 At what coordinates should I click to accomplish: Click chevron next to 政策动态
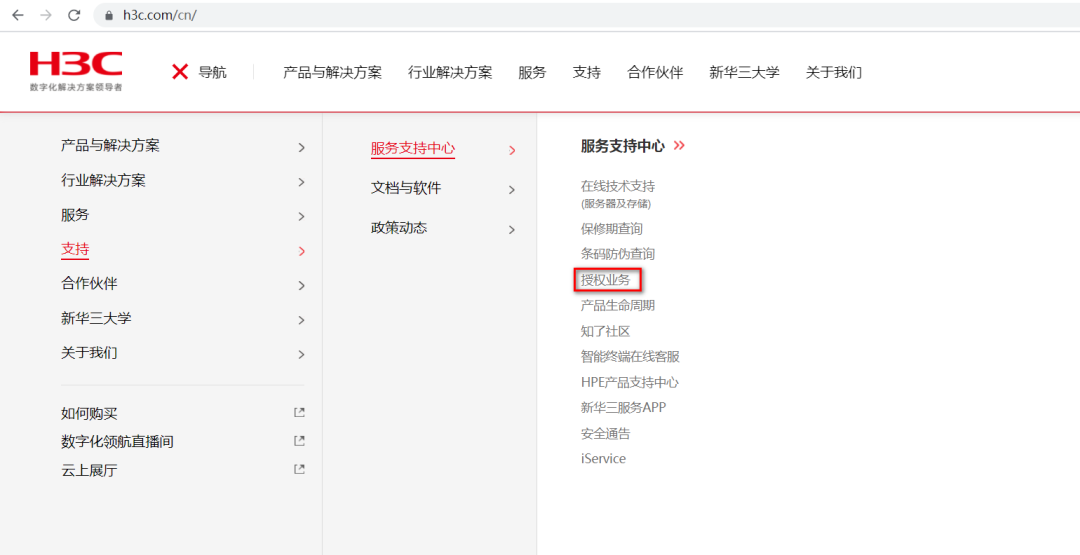pyautogui.click(x=512, y=230)
